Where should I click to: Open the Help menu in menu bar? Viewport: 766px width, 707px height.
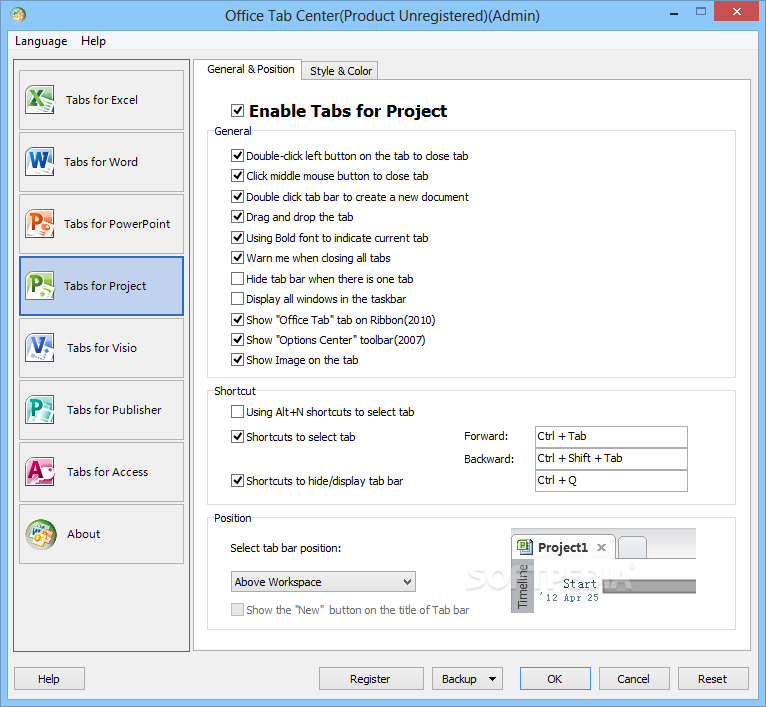(x=93, y=41)
